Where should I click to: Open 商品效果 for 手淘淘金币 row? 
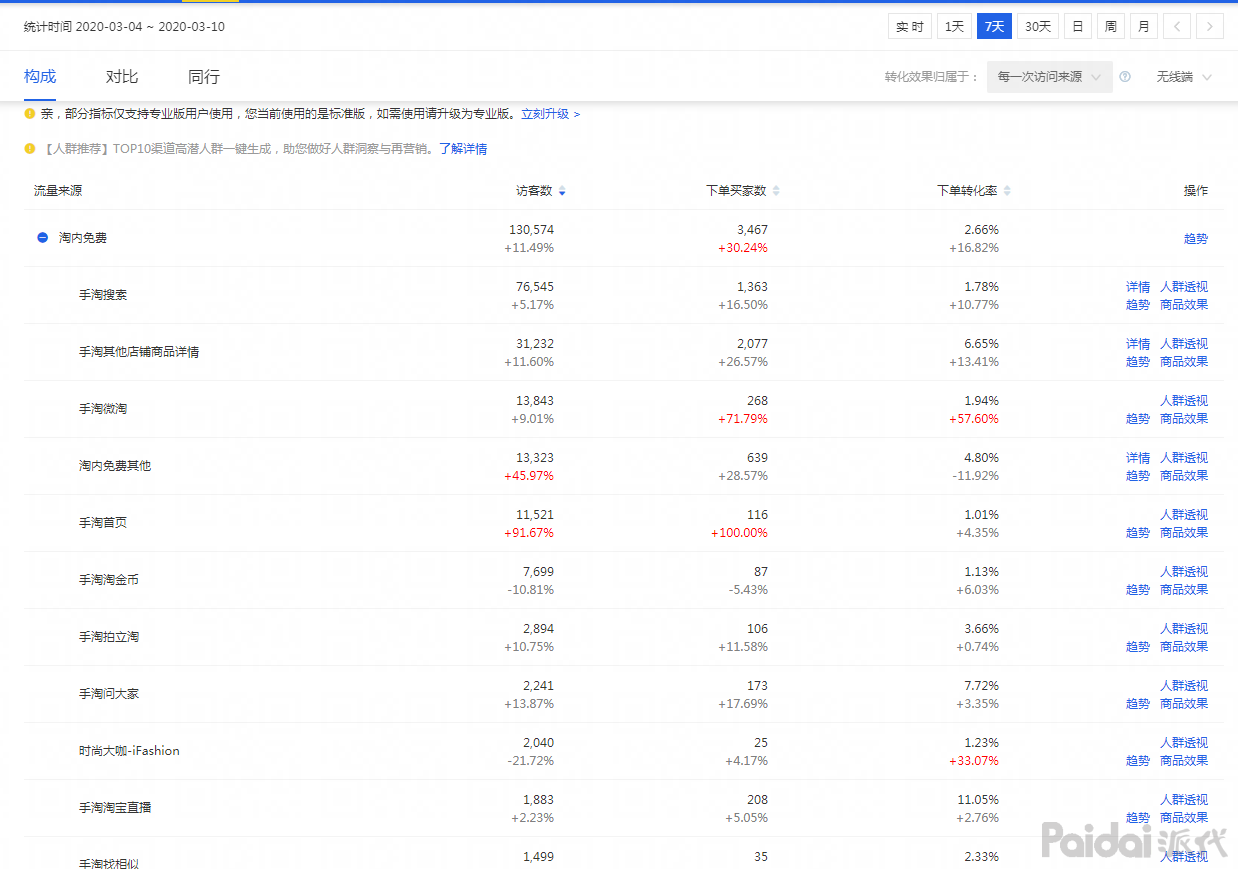(1184, 590)
